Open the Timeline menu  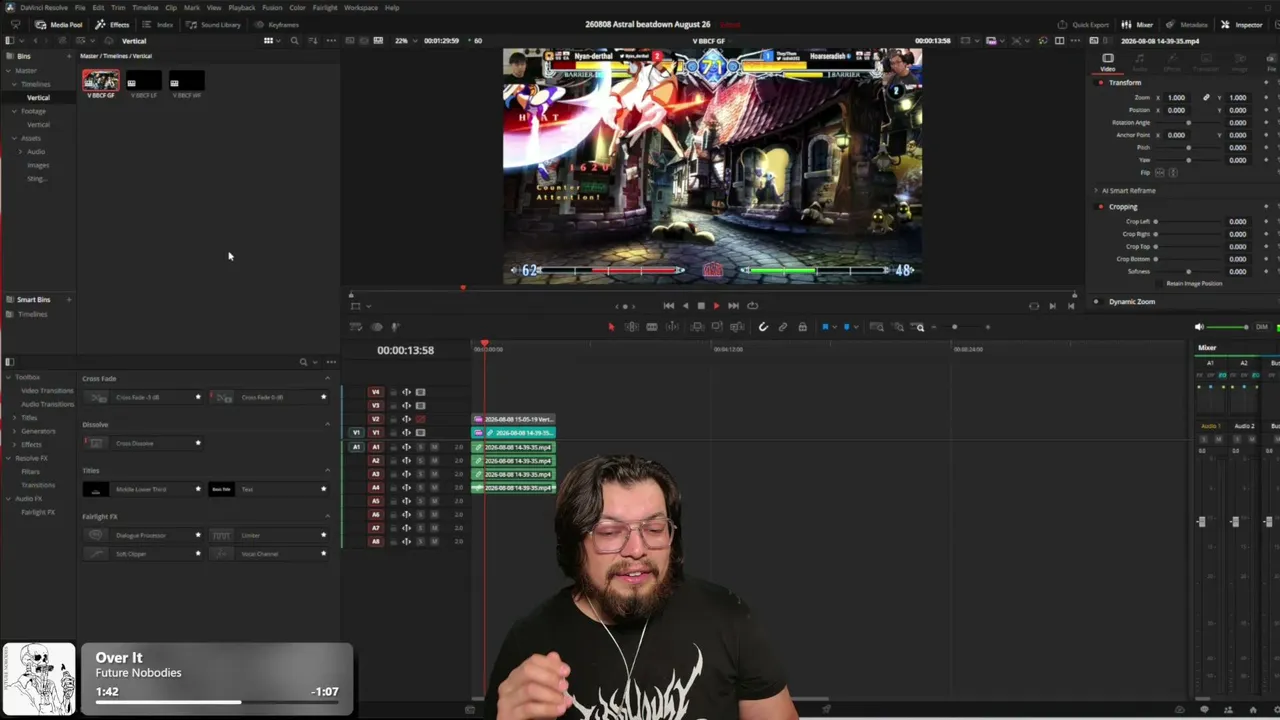145,7
